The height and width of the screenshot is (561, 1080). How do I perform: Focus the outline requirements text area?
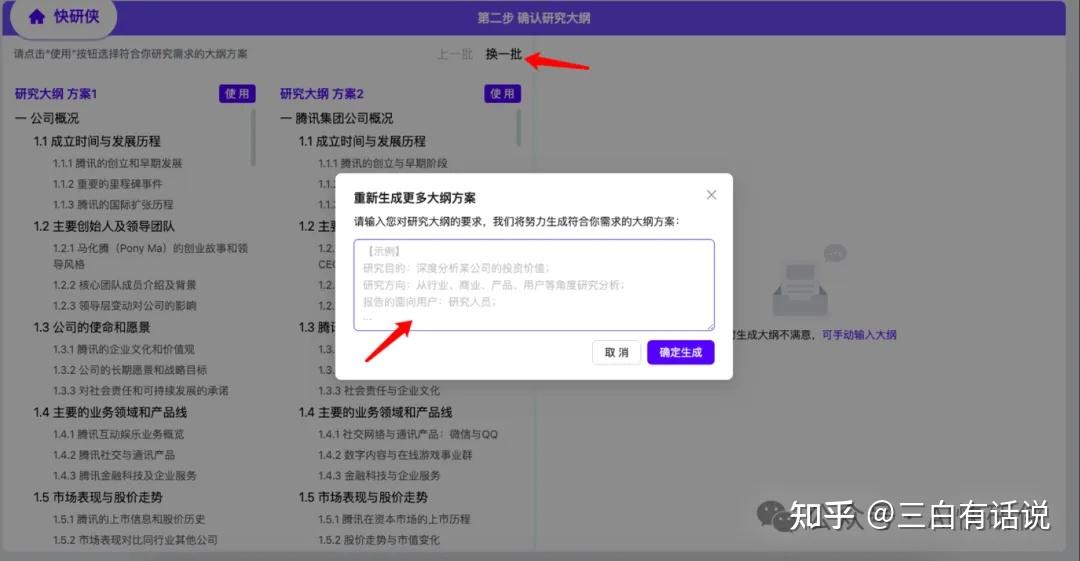[x=534, y=285]
